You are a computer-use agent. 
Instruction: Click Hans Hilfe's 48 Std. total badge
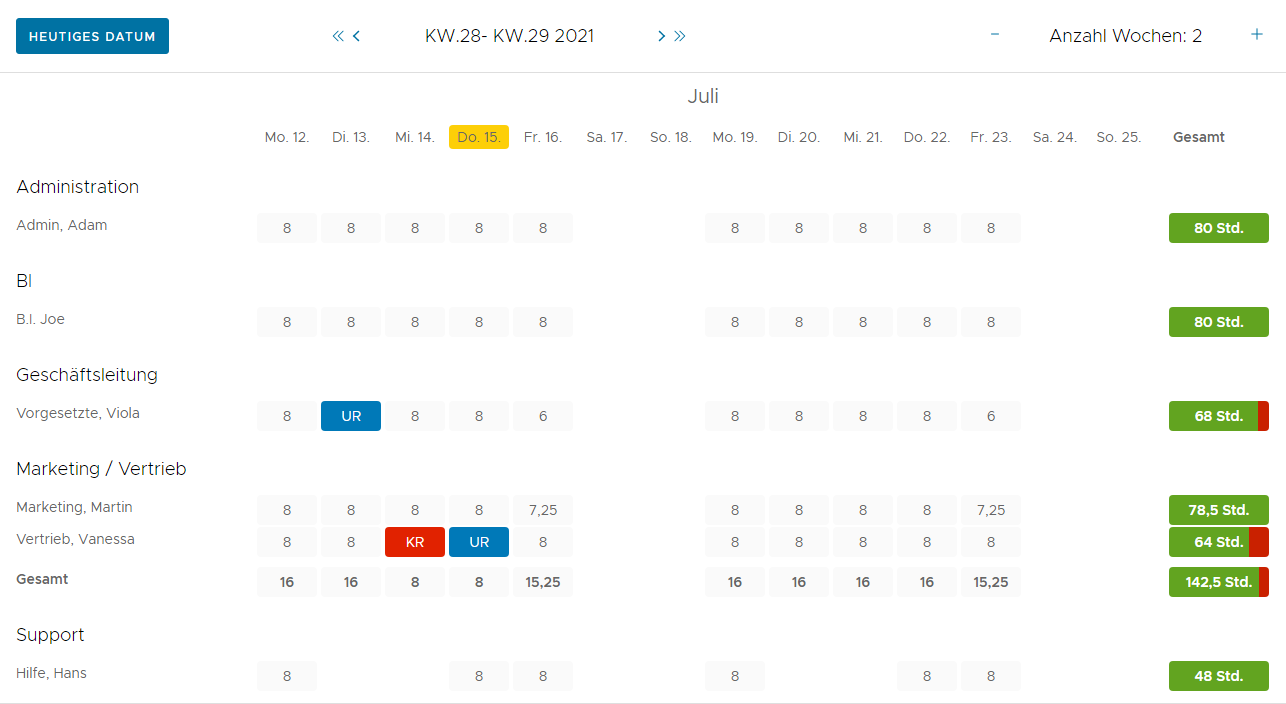pyautogui.click(x=1218, y=676)
